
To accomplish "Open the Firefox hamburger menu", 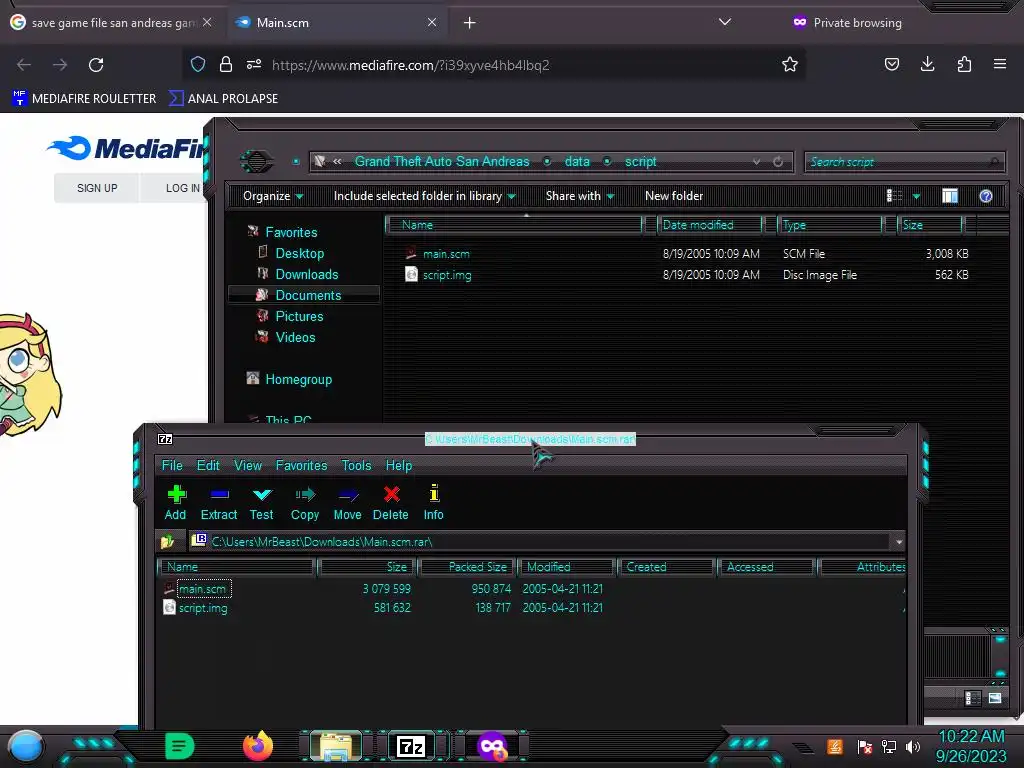I will tap(1000, 64).
